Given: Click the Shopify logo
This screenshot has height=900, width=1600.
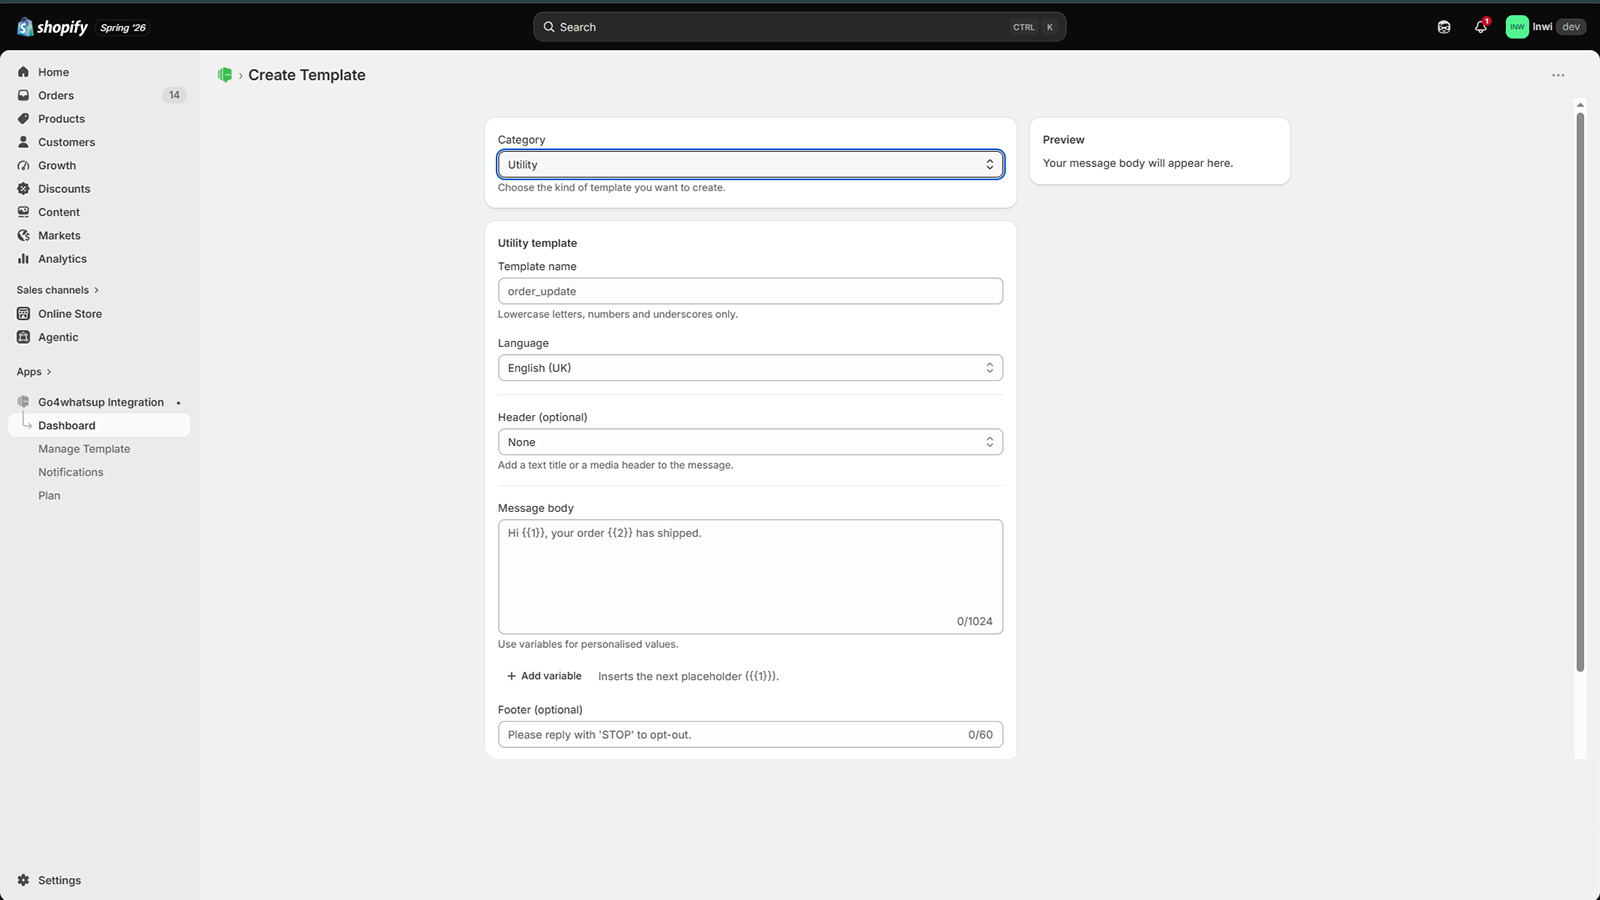Looking at the screenshot, I should (x=52, y=27).
